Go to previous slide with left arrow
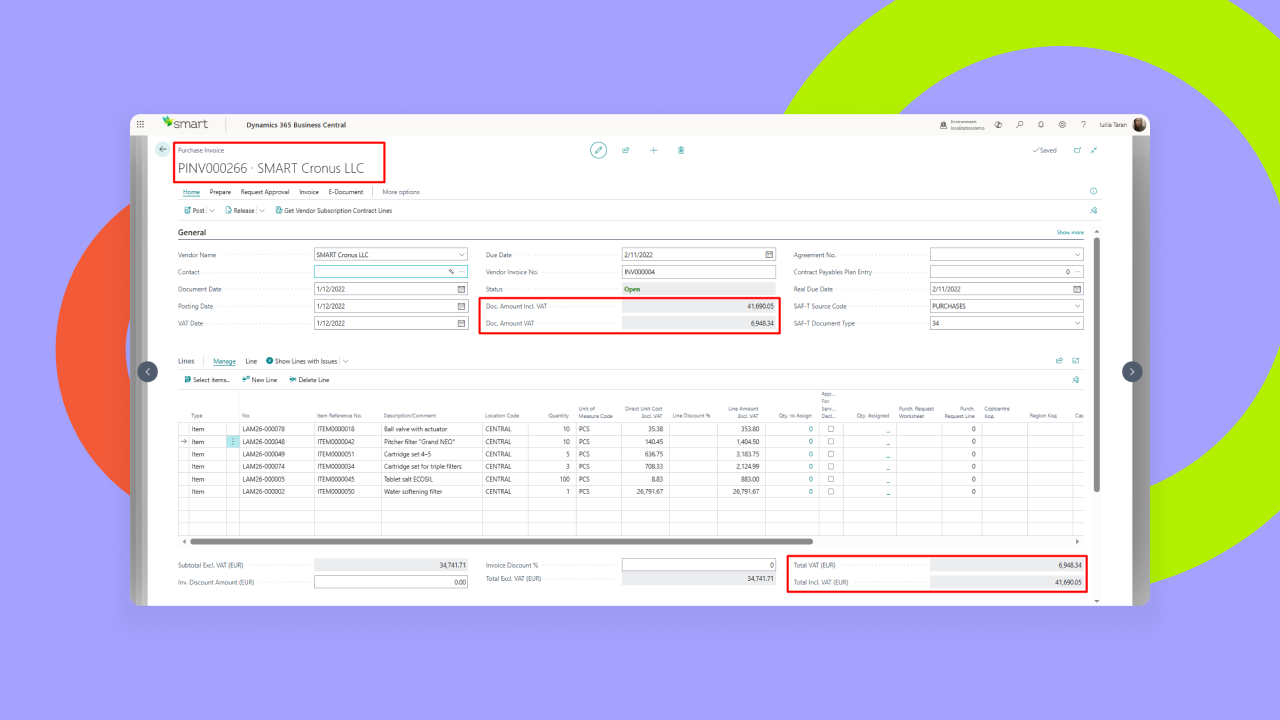The image size is (1280, 720). pyautogui.click(x=148, y=371)
